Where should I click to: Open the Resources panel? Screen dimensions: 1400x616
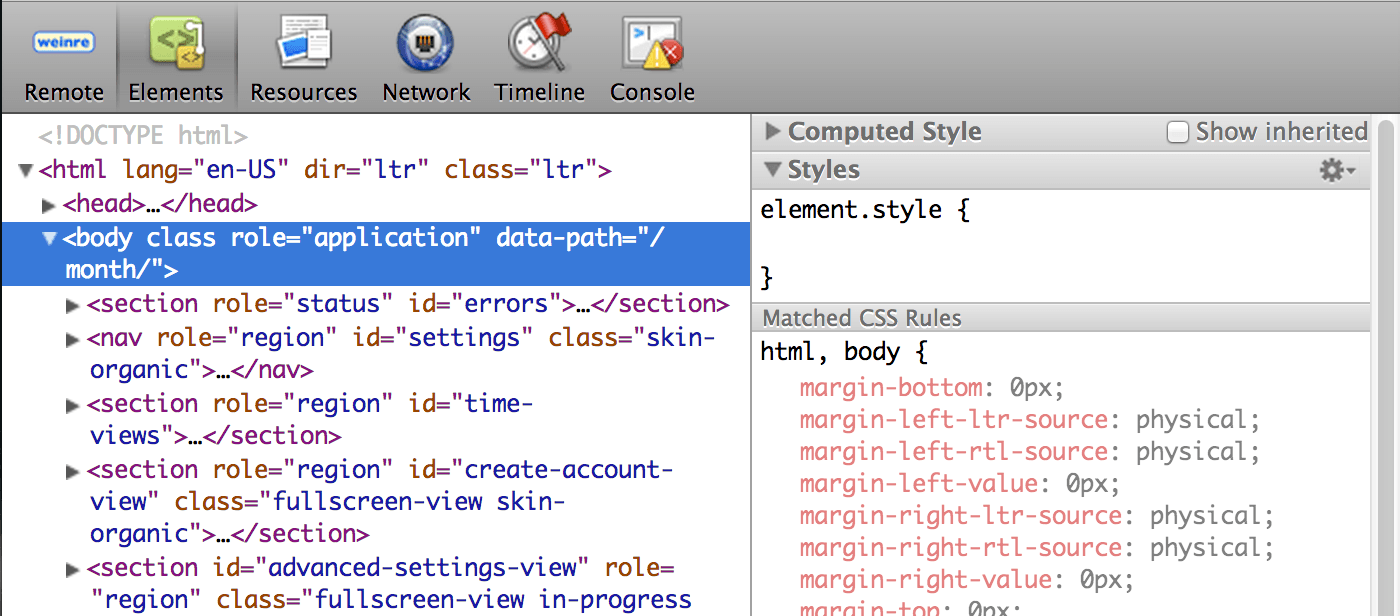tap(302, 55)
